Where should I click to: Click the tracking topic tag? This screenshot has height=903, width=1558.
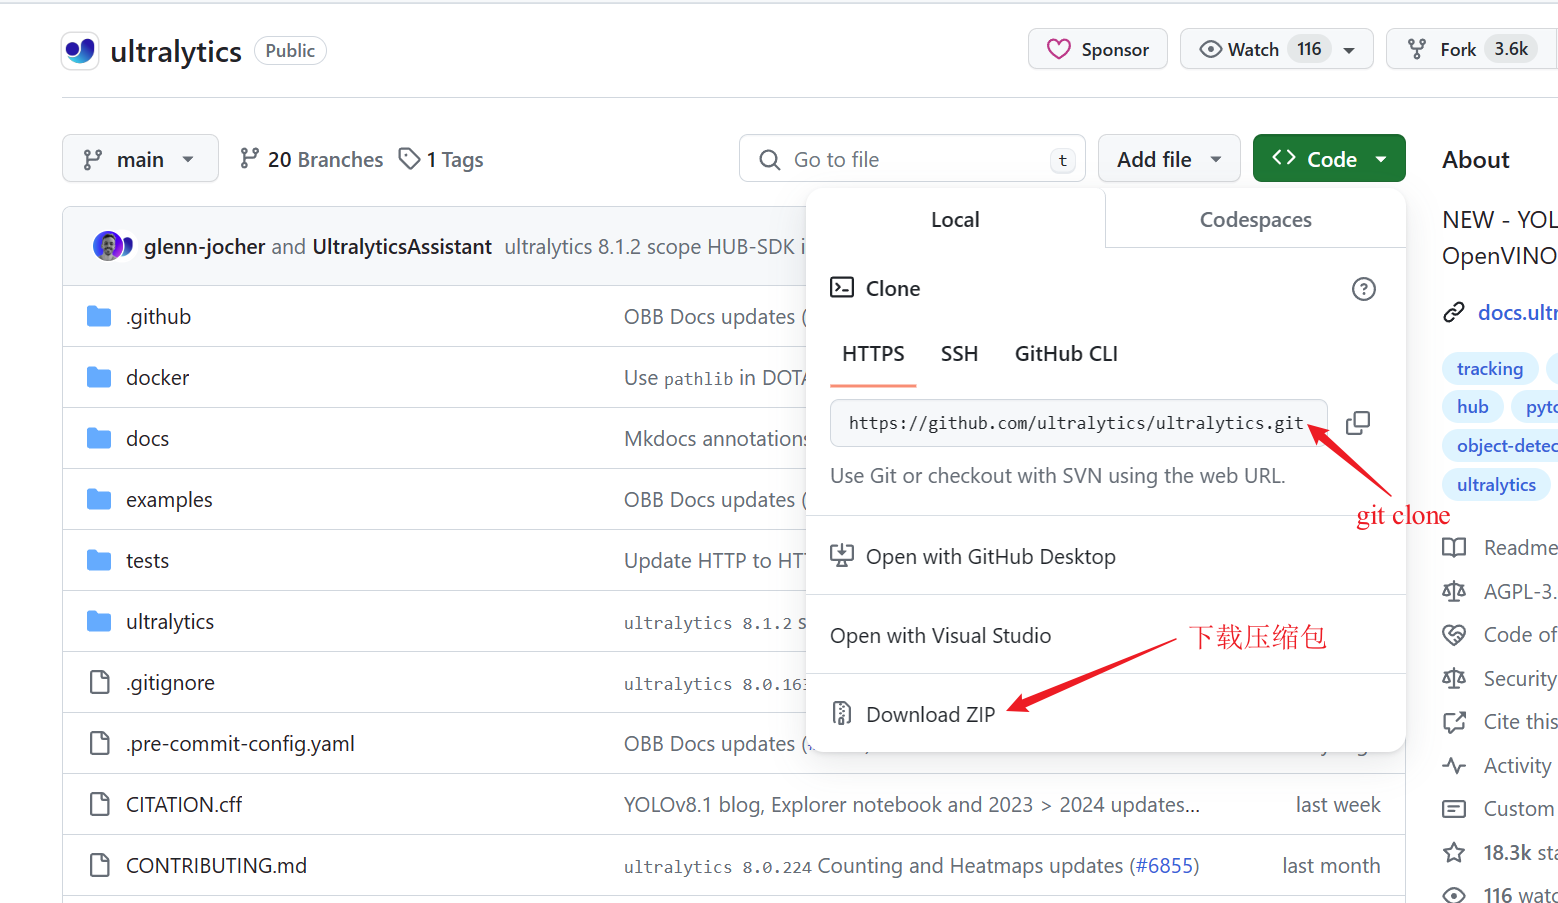pyautogui.click(x=1489, y=369)
